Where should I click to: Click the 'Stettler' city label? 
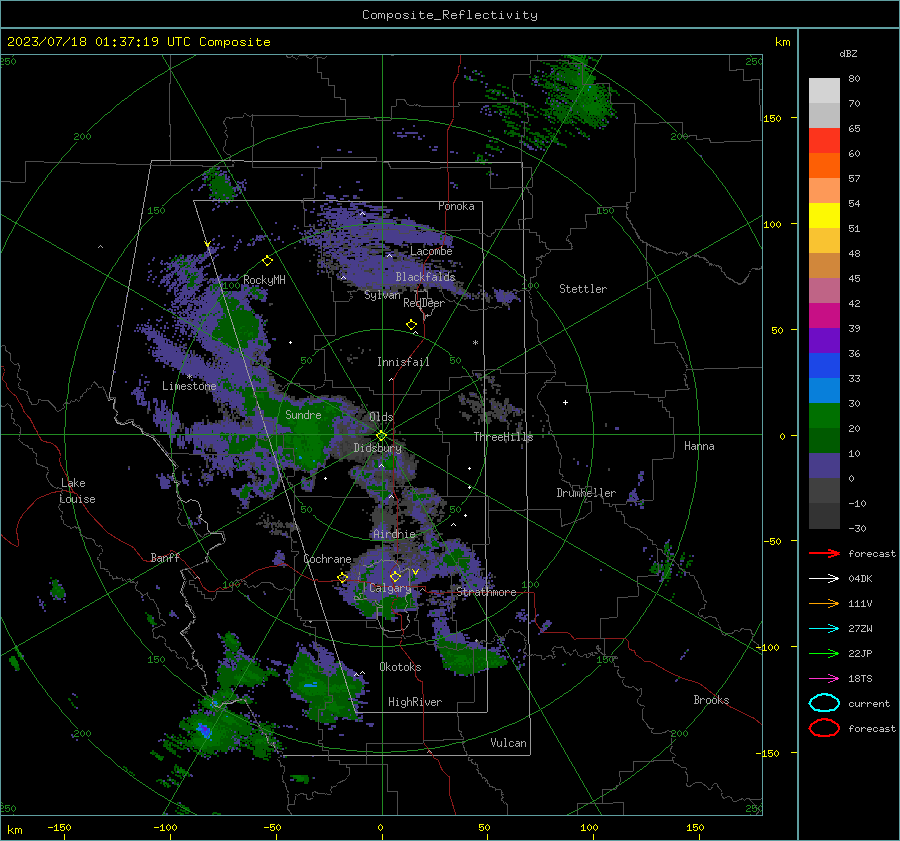[x=583, y=289]
